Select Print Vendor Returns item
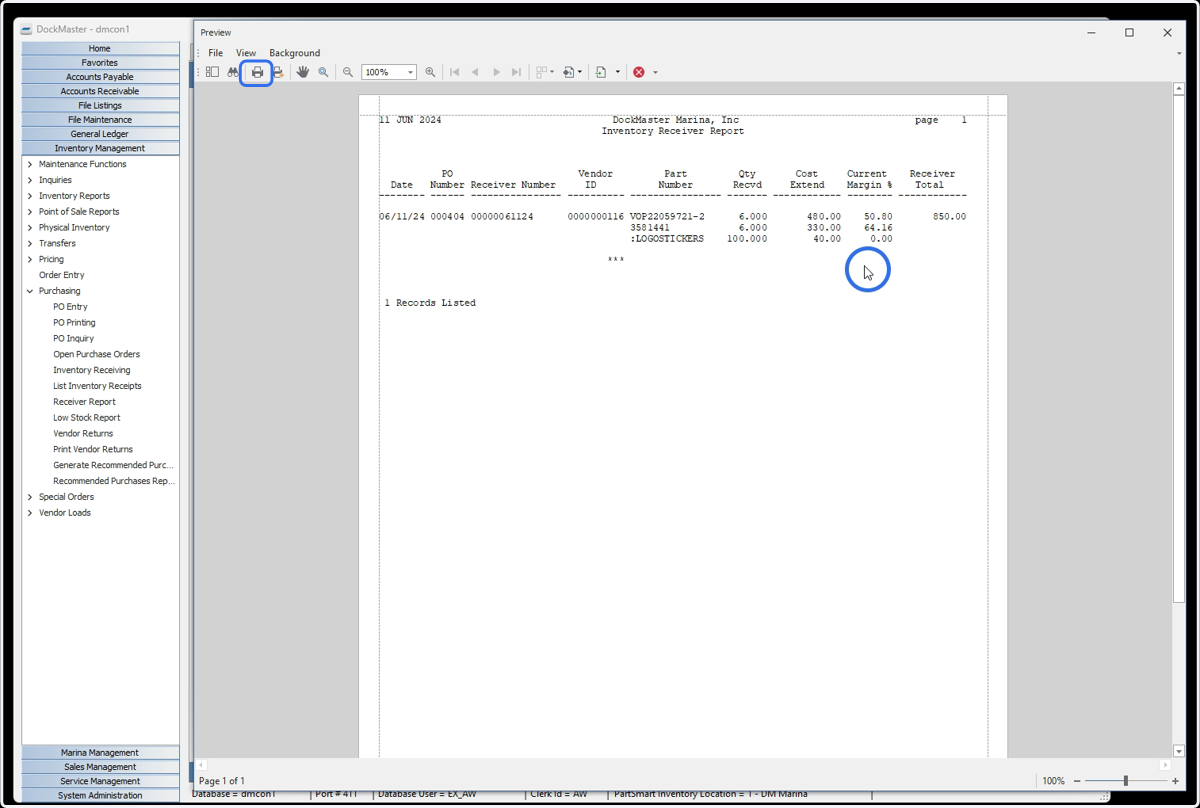Image resolution: width=1200 pixels, height=808 pixels. [x=93, y=449]
